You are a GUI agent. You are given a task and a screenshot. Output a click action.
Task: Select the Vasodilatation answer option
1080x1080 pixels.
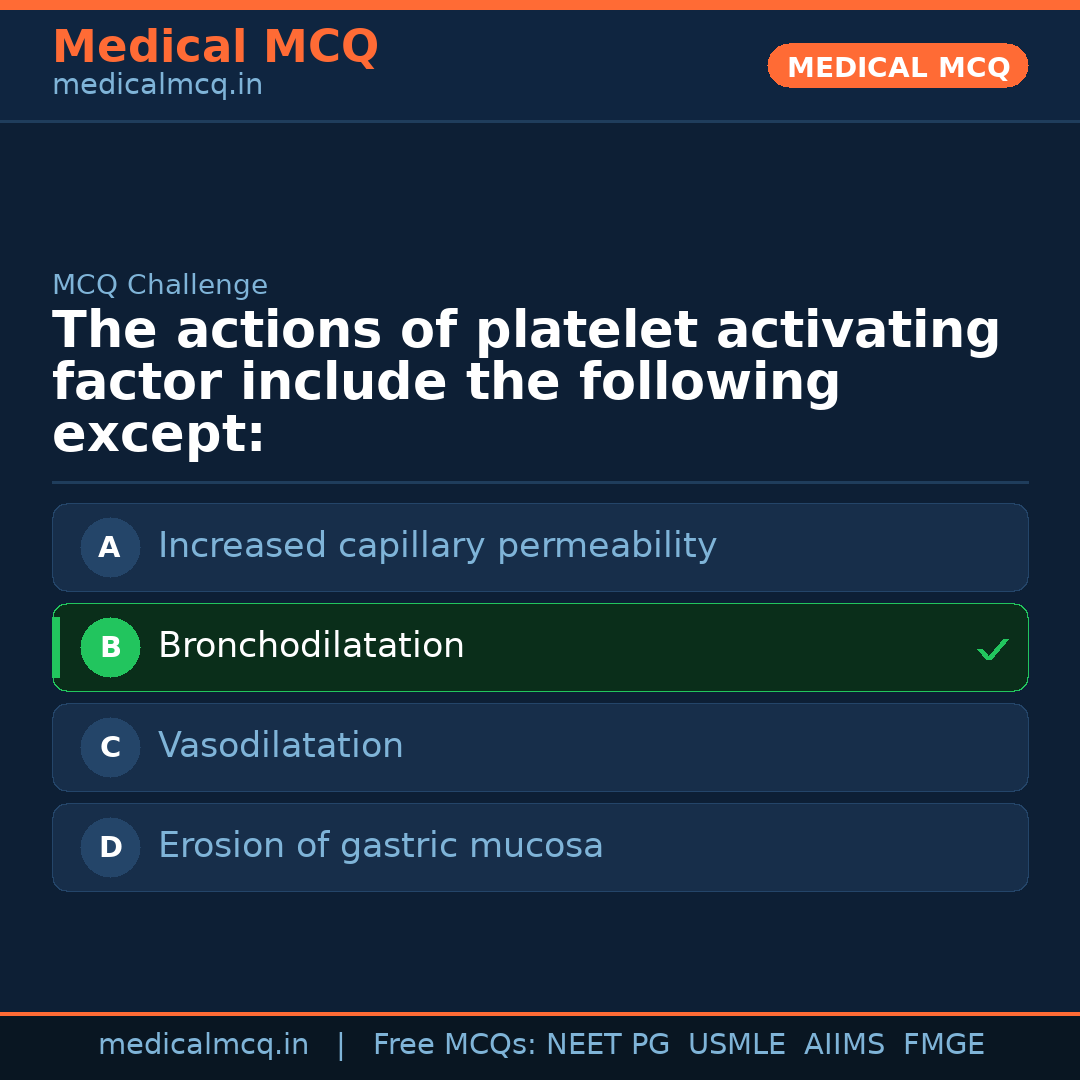click(x=540, y=747)
